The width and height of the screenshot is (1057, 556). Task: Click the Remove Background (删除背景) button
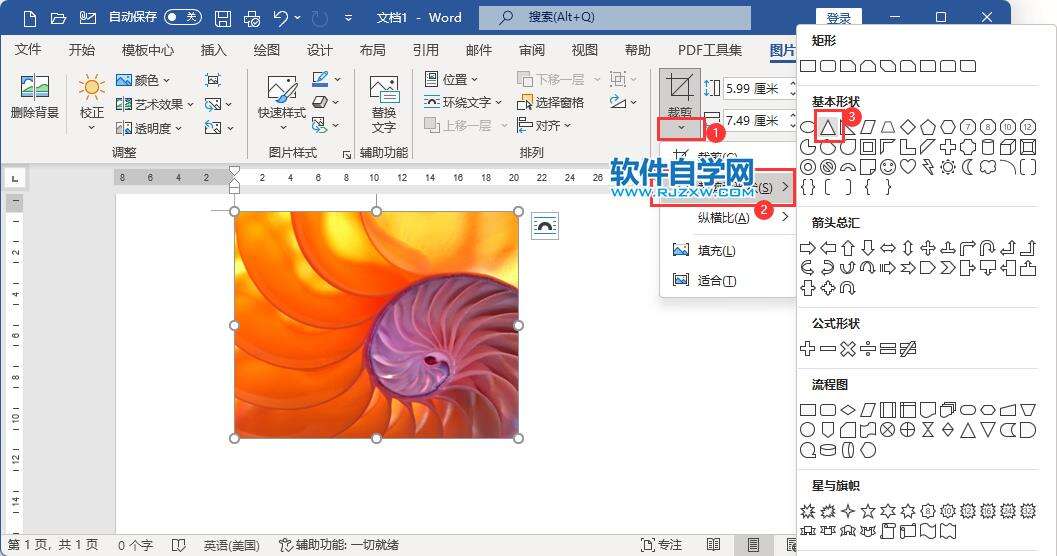[x=34, y=97]
